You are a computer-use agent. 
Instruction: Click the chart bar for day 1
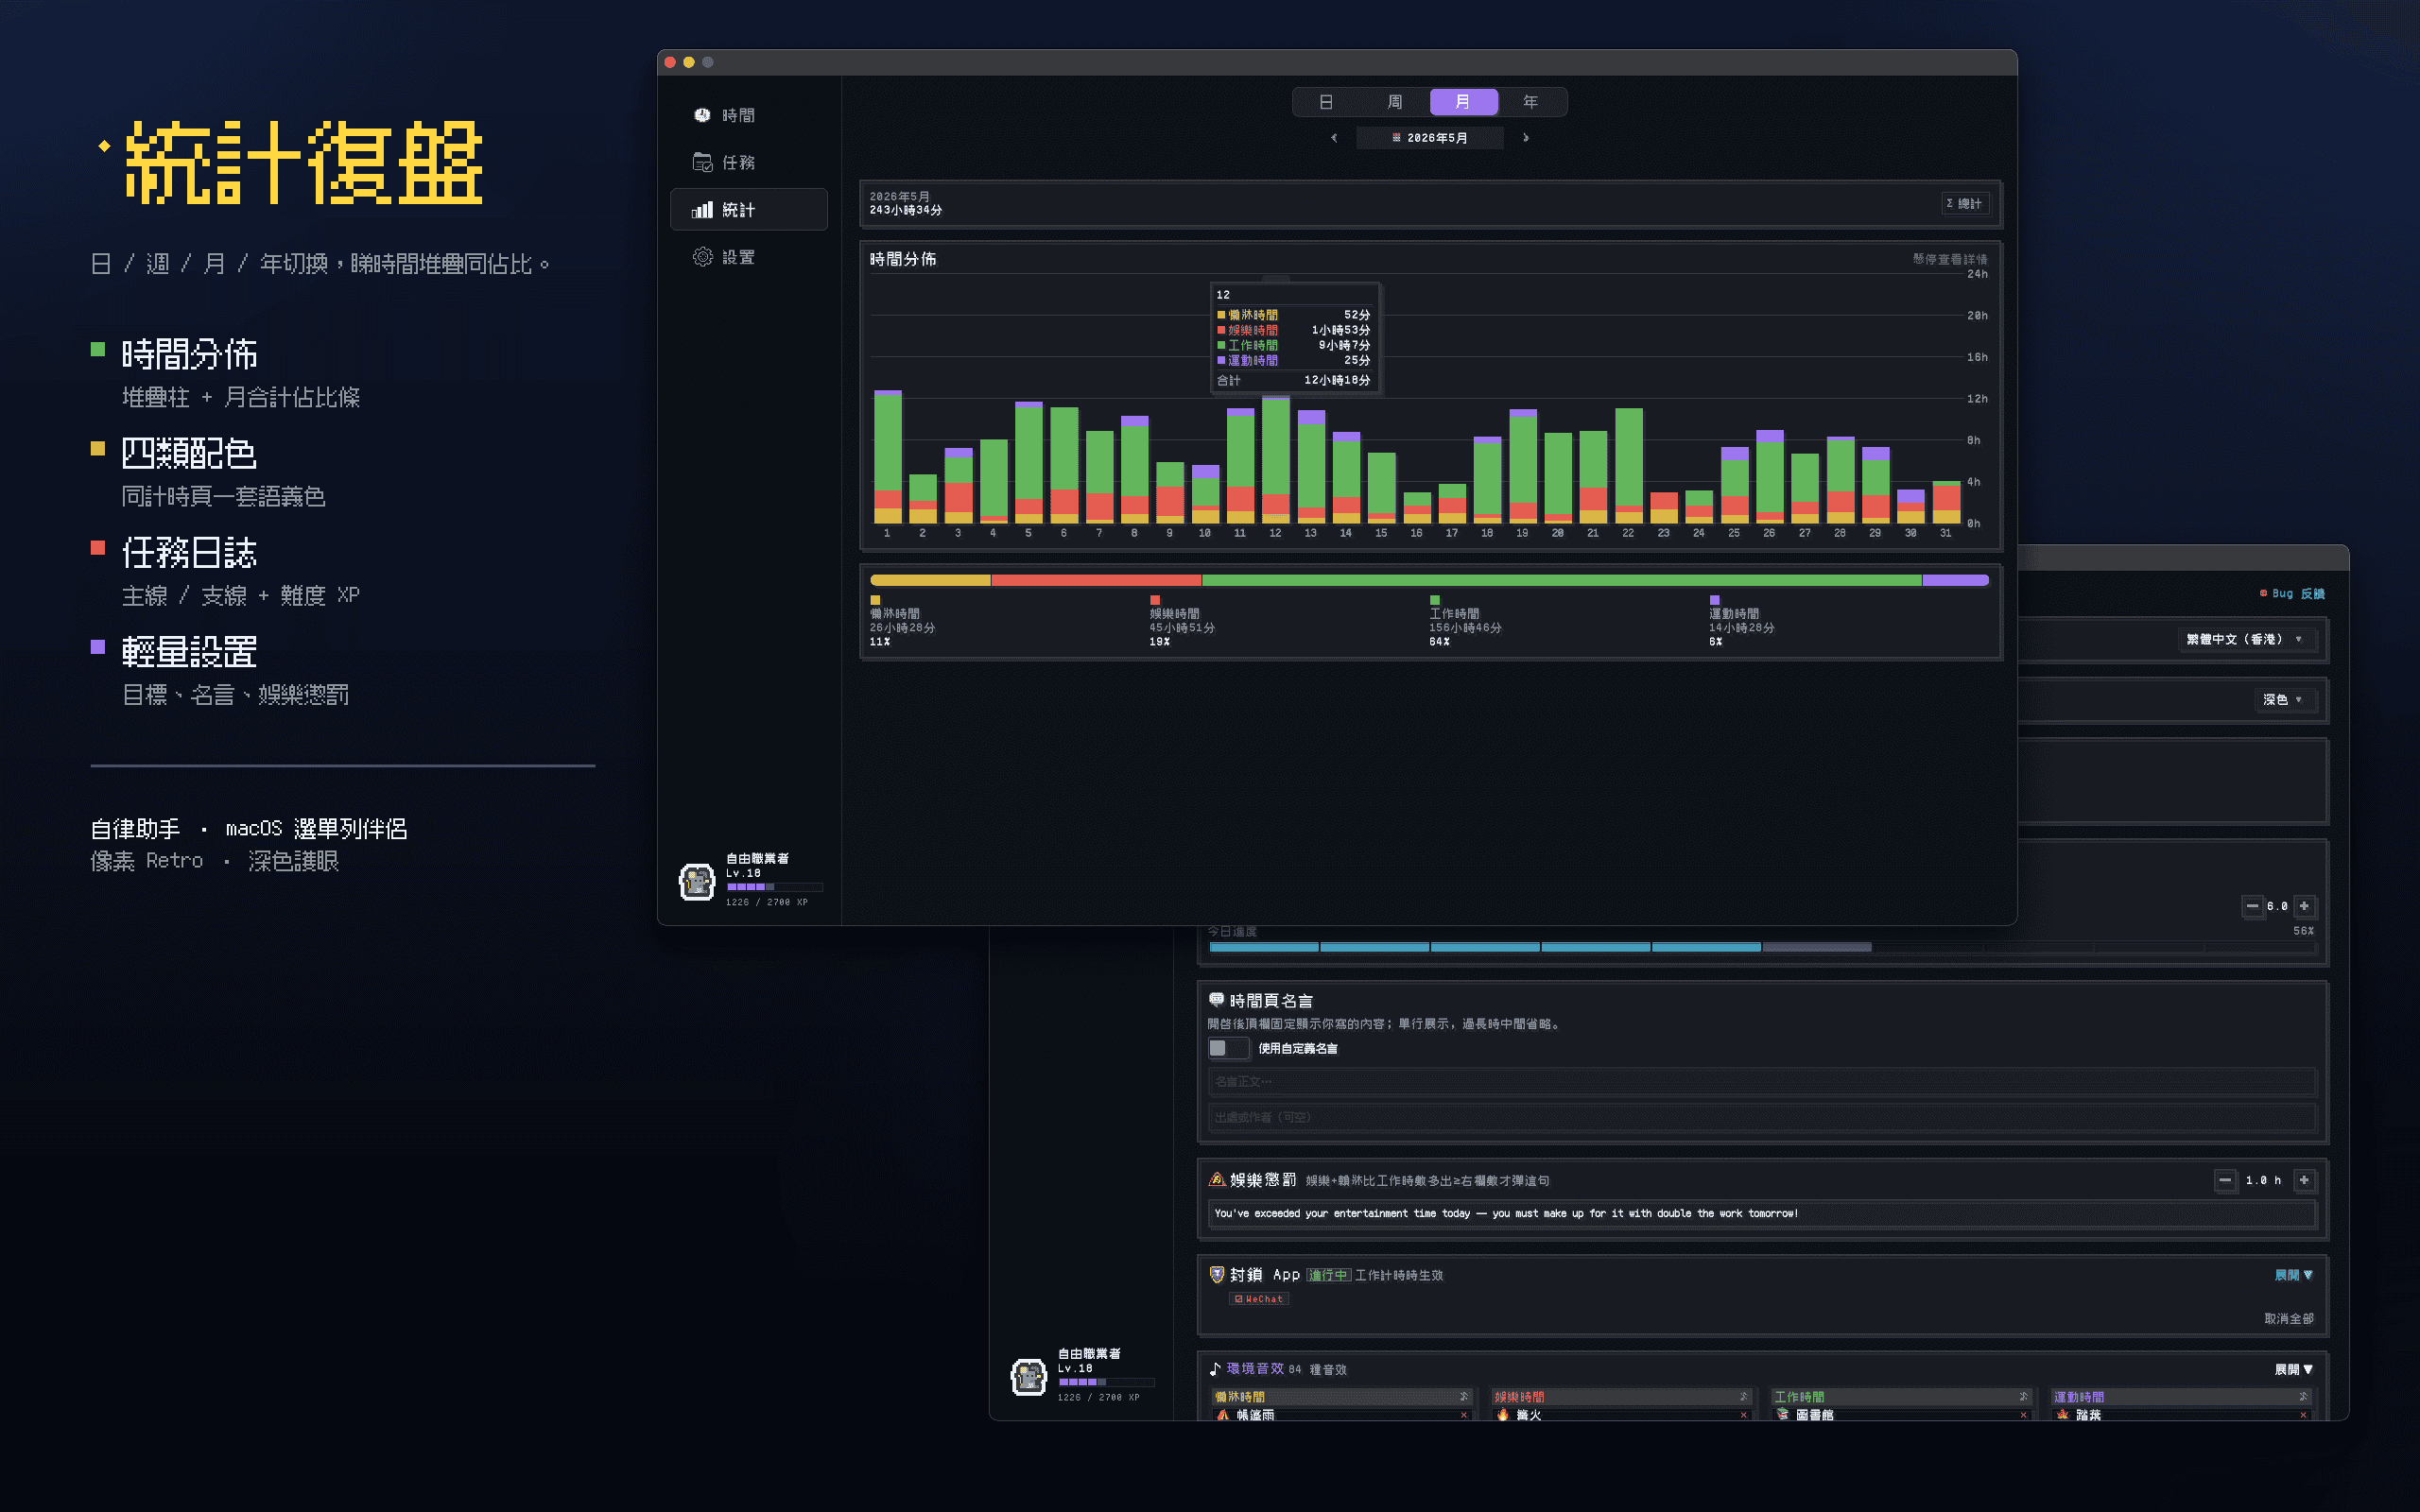(887, 457)
